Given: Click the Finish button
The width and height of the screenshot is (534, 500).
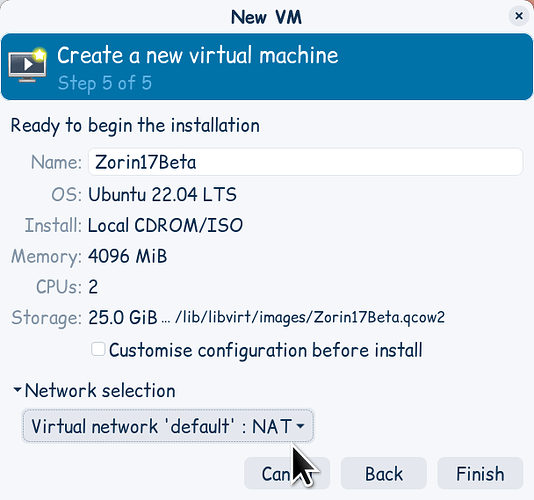Looking at the screenshot, I should coord(480,473).
